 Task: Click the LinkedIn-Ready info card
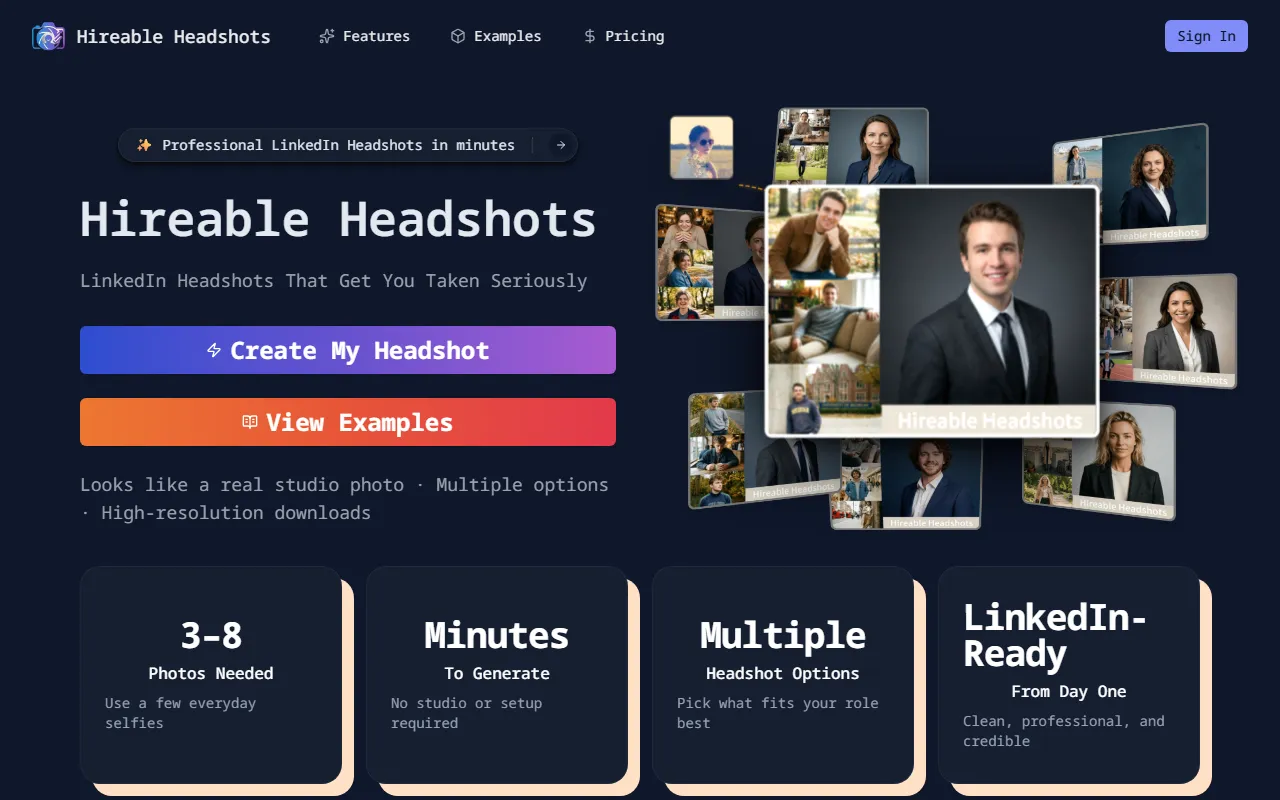coord(1069,675)
